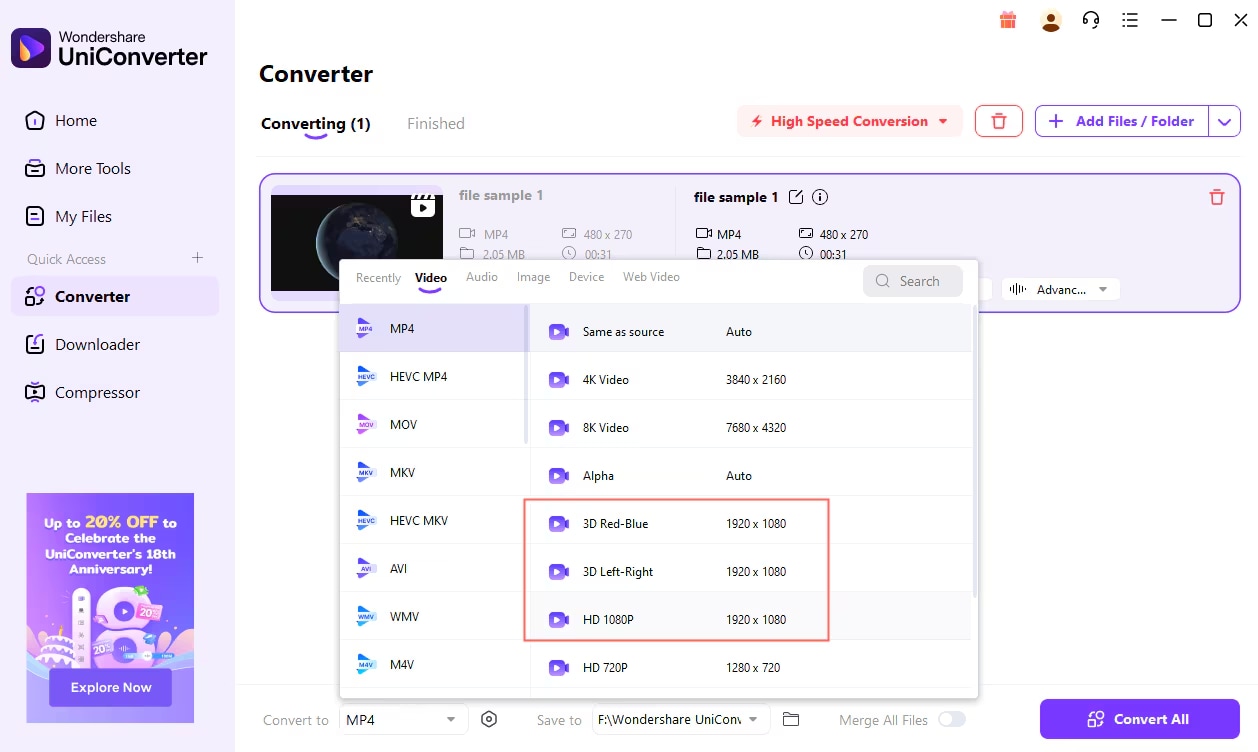Open the output folder icon

point(791,719)
